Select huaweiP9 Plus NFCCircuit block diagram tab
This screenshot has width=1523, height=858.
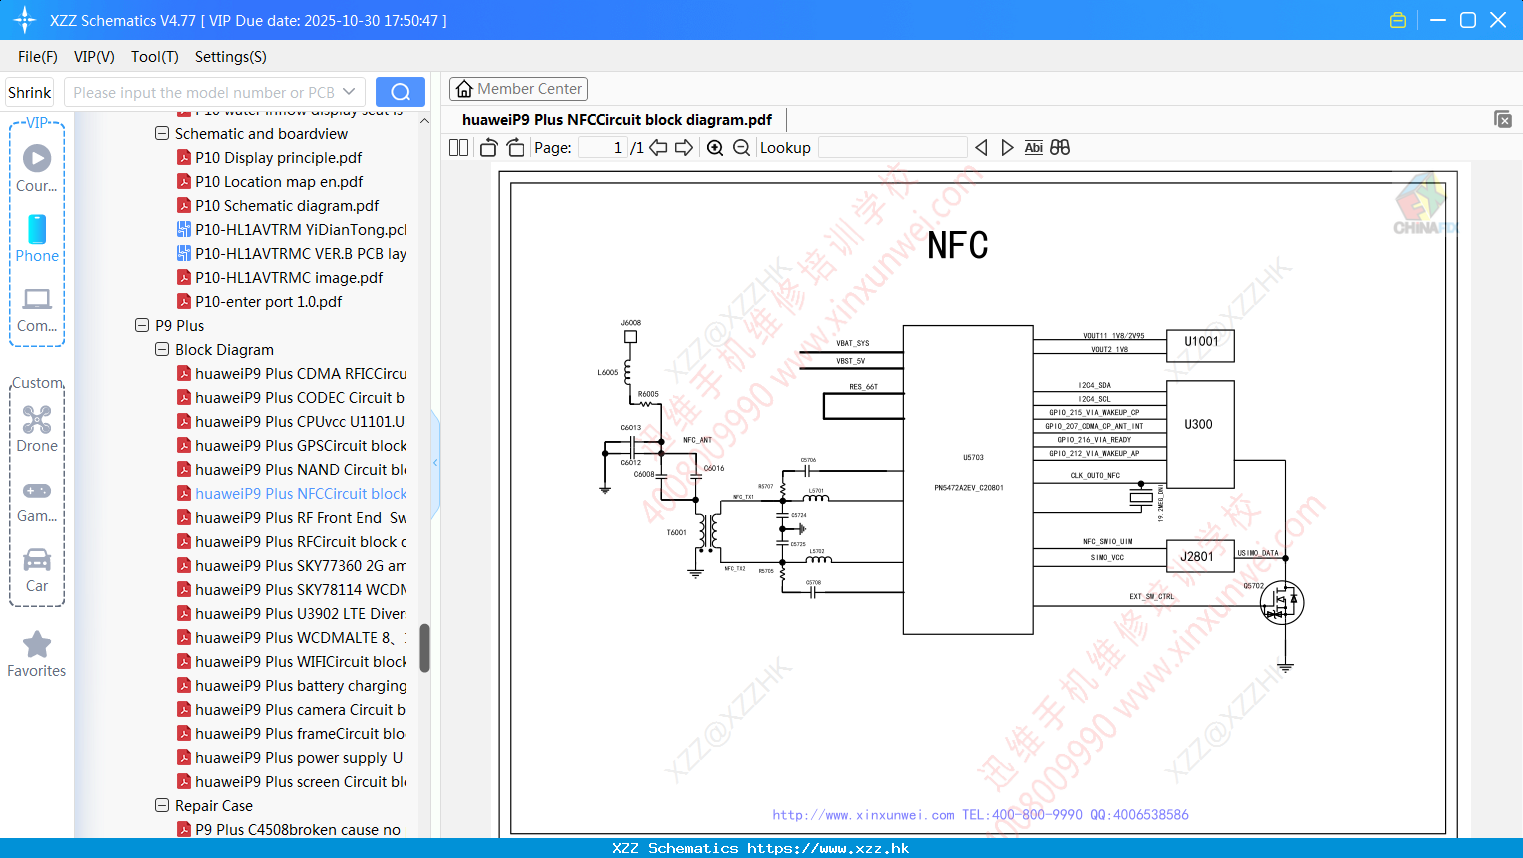pos(617,120)
